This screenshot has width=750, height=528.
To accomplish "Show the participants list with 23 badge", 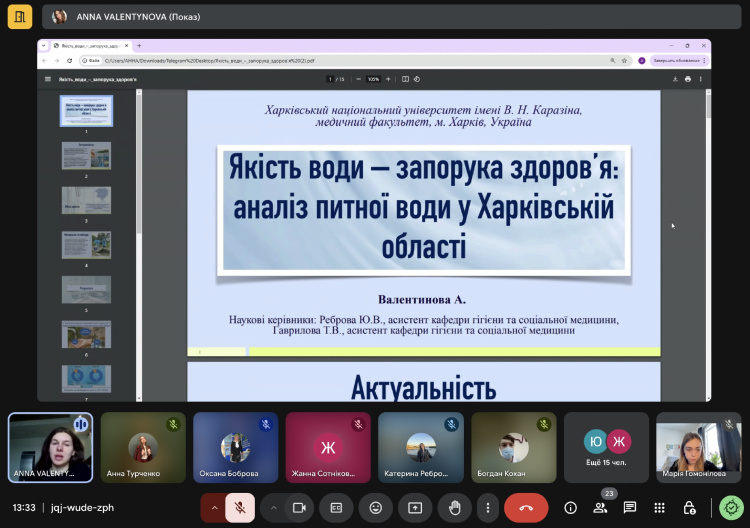I will pos(600,508).
